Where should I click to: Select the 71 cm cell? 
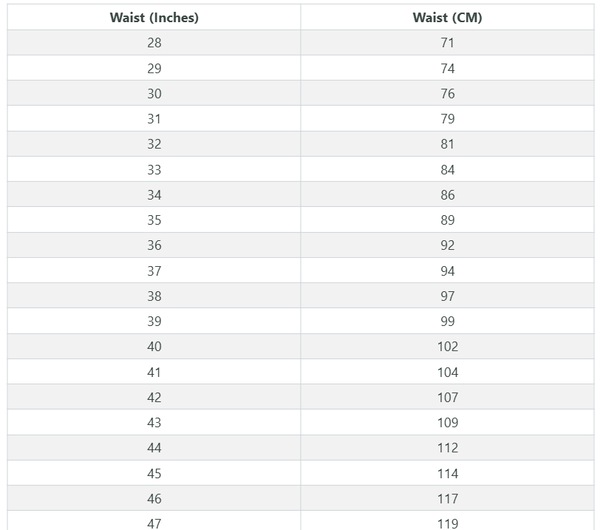coord(447,42)
